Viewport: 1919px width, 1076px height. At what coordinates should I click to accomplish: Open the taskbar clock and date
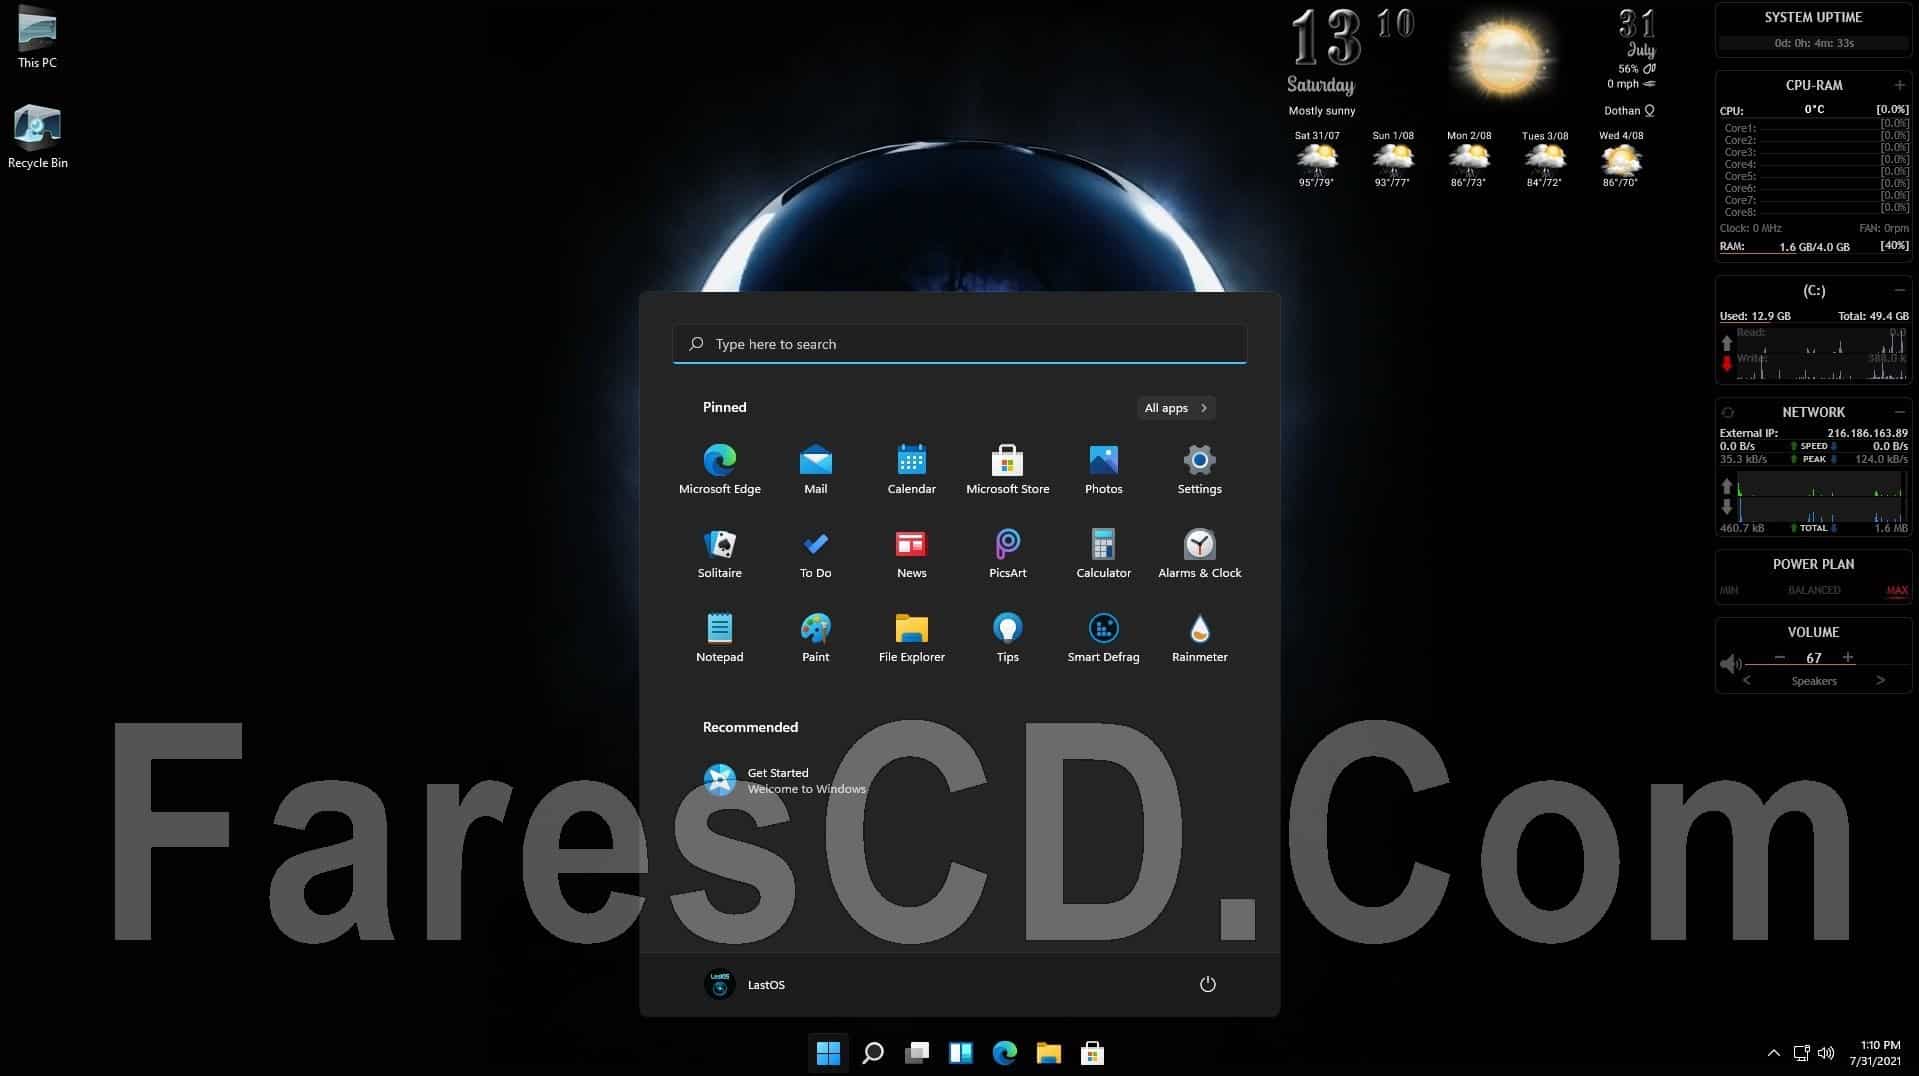[1875, 1053]
